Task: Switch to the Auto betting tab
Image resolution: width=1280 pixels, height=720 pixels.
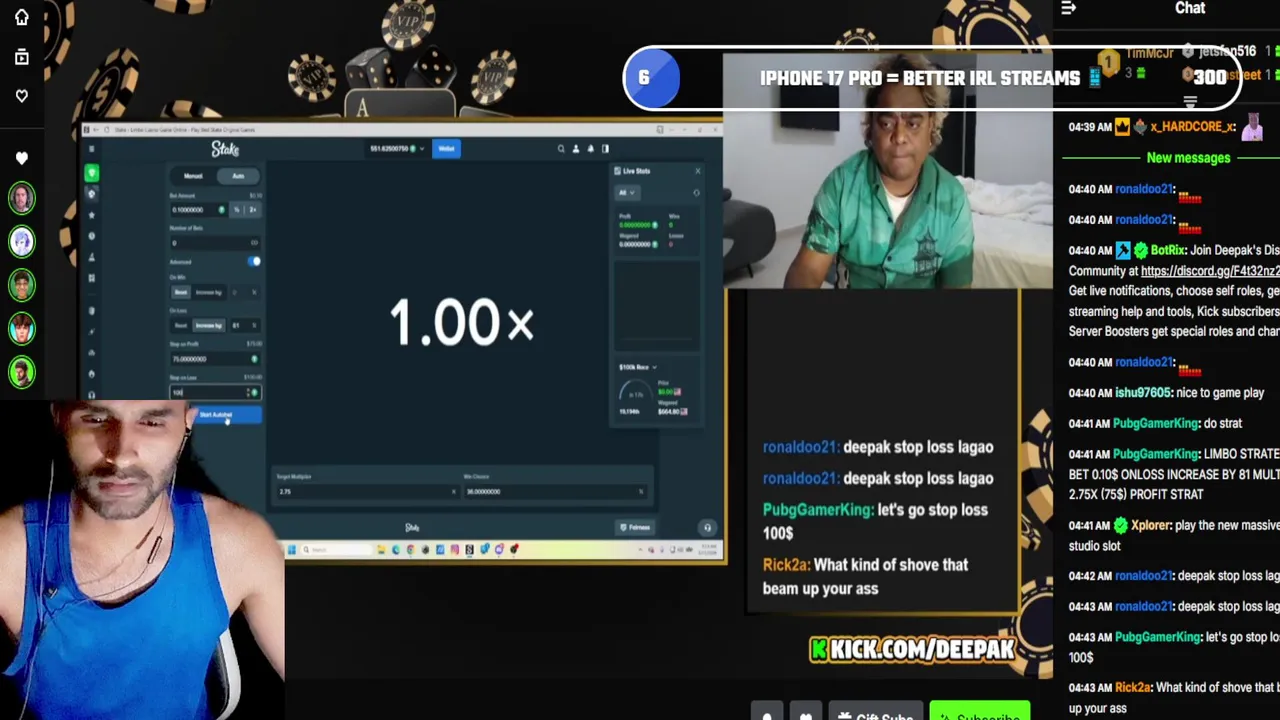Action: coord(238,176)
